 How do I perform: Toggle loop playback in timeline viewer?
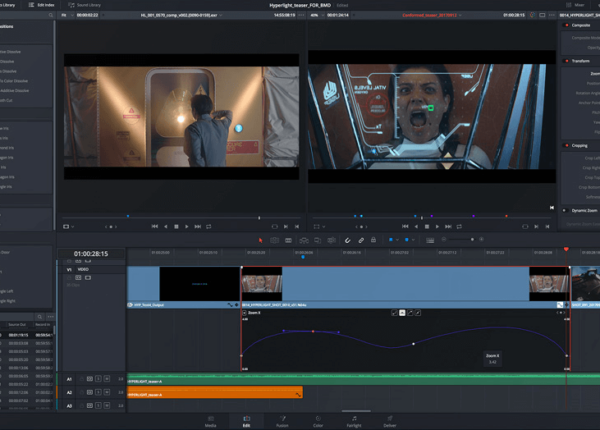point(459,226)
